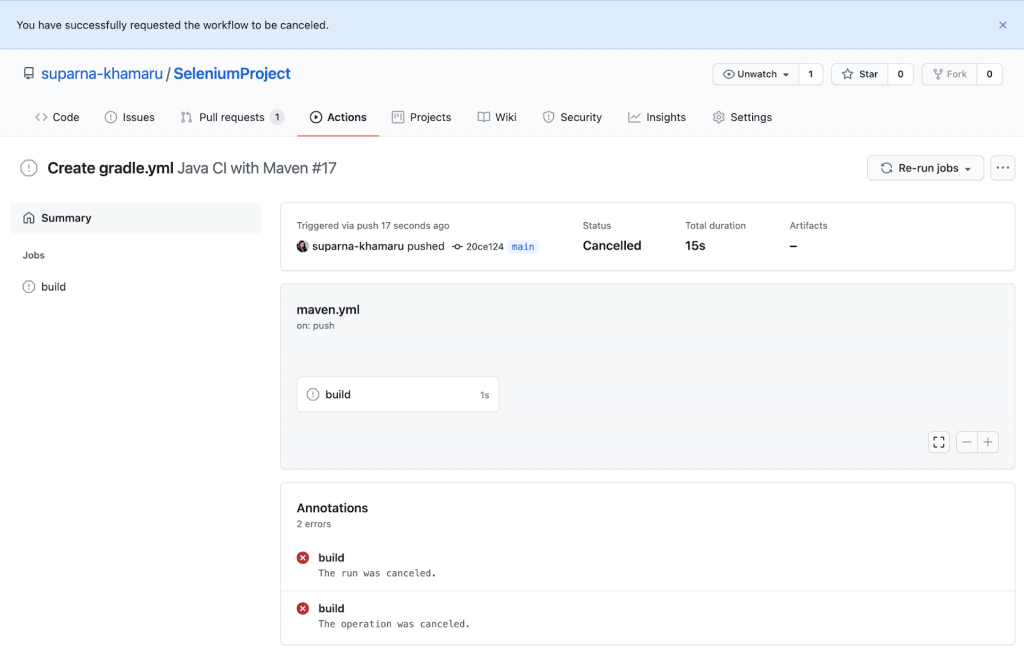1024x653 pixels.
Task: Zoom out the workflow graph
Action: (x=966, y=442)
